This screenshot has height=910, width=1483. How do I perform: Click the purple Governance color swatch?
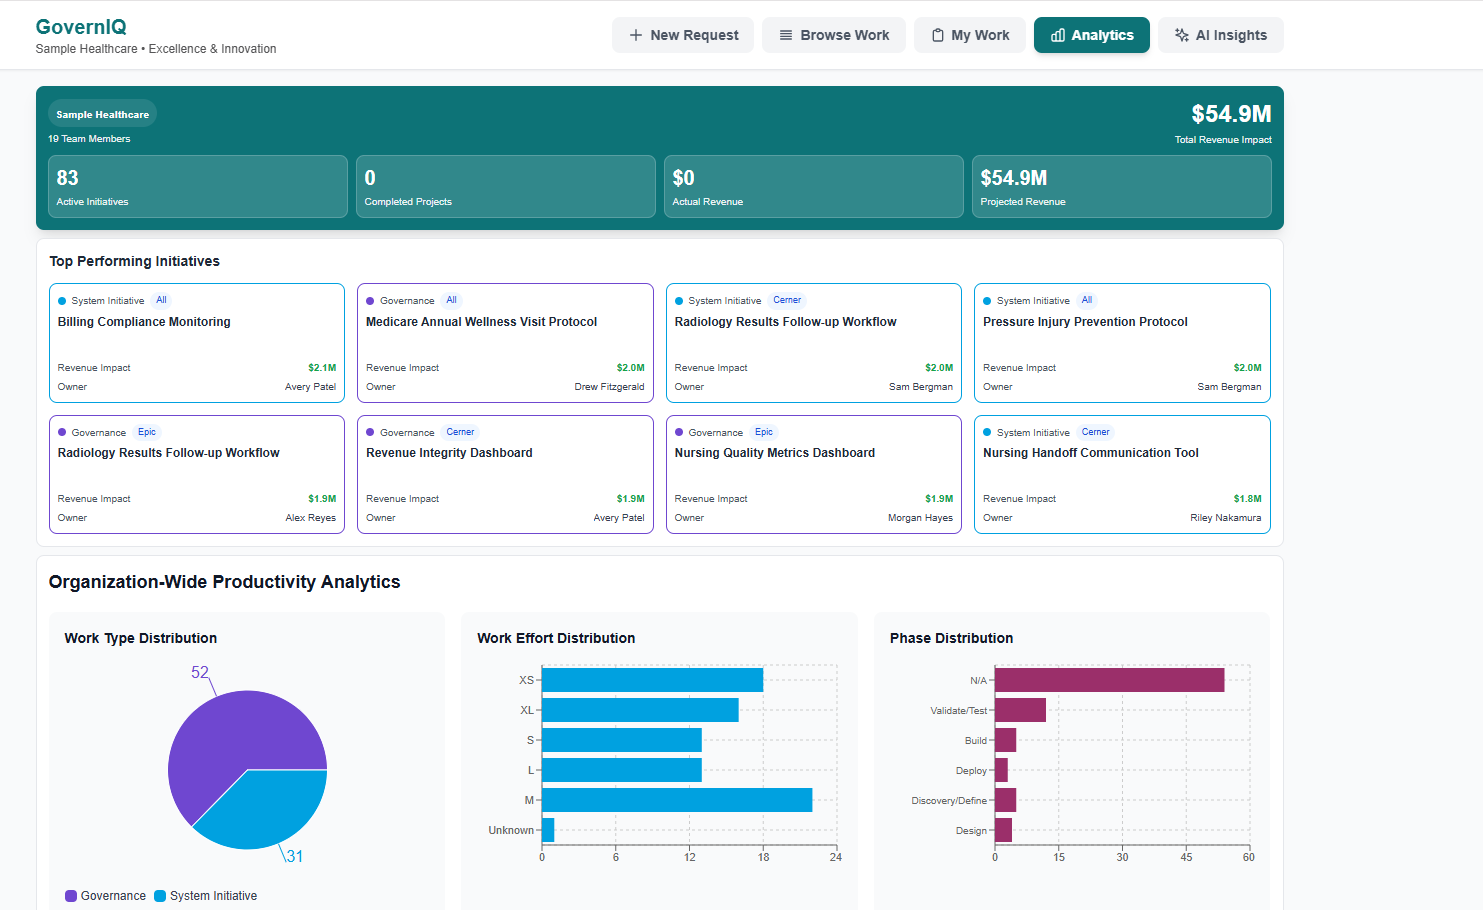point(68,895)
